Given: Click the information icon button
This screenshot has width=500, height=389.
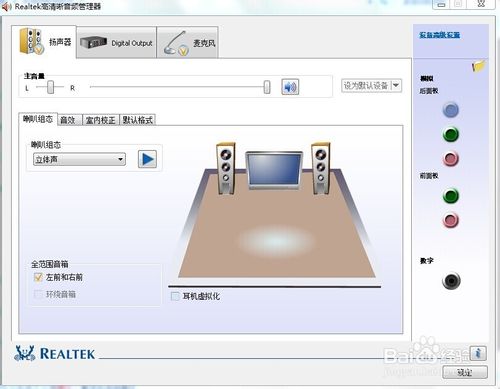Looking at the screenshot, I should [x=478, y=353].
